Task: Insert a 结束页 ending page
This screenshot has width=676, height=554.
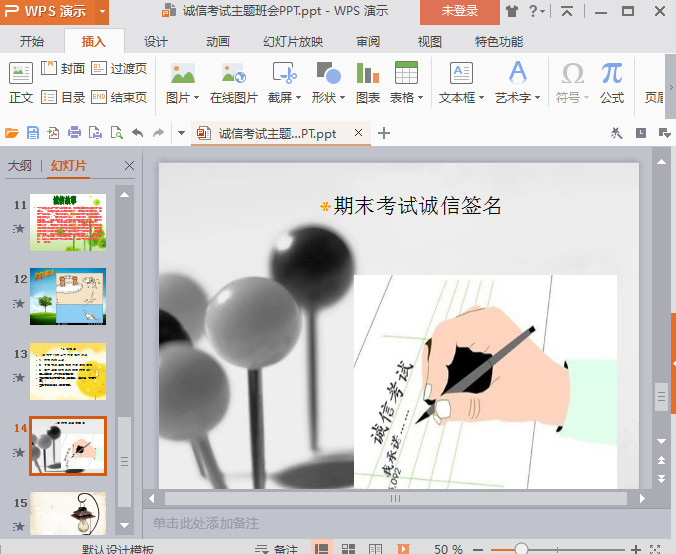Action: click(x=119, y=97)
